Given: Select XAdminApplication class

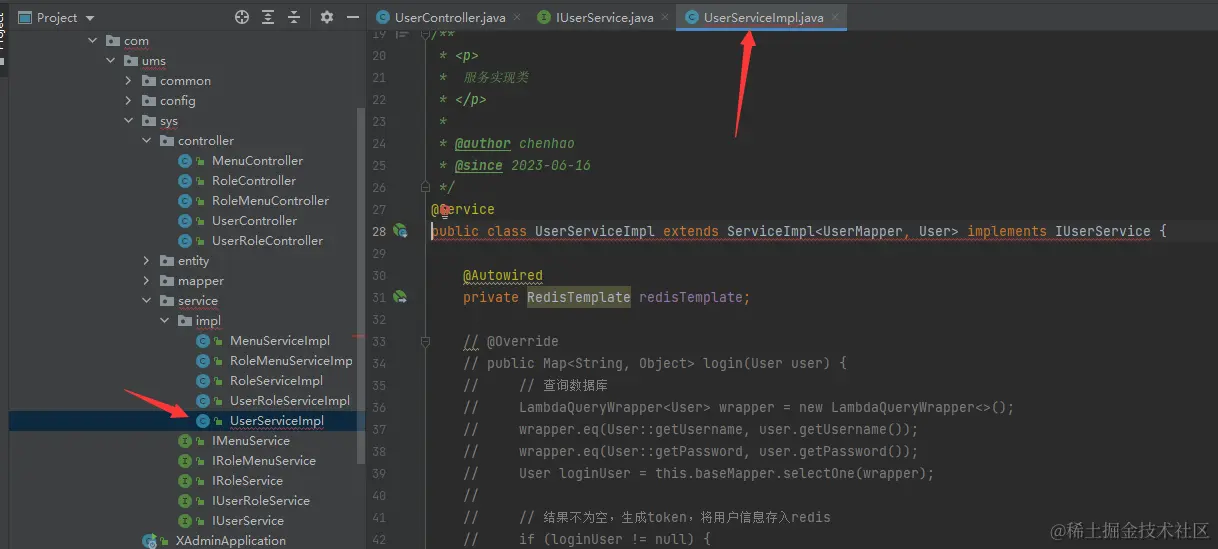Looking at the screenshot, I should pos(230,541).
